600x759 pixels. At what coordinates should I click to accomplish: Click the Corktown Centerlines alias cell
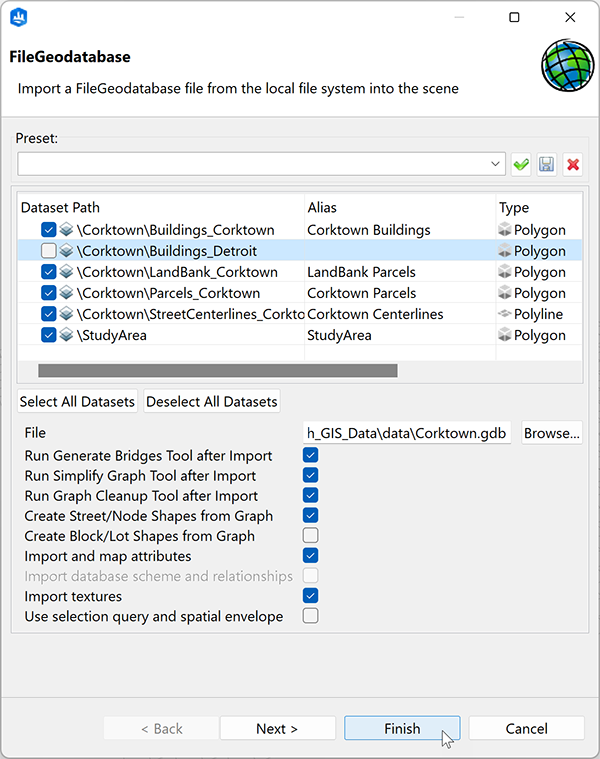tap(375, 314)
